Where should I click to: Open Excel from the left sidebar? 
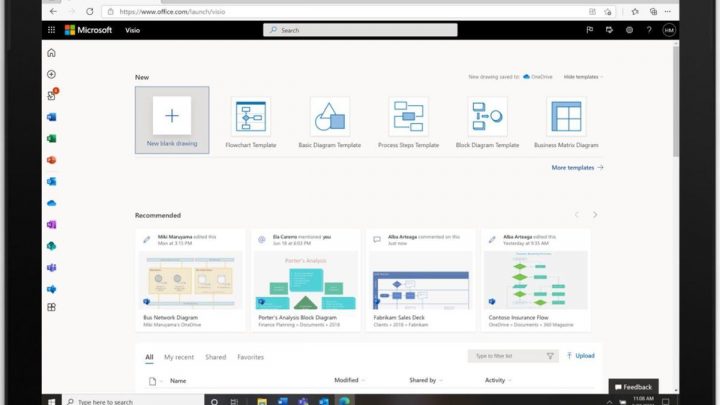pos(52,138)
